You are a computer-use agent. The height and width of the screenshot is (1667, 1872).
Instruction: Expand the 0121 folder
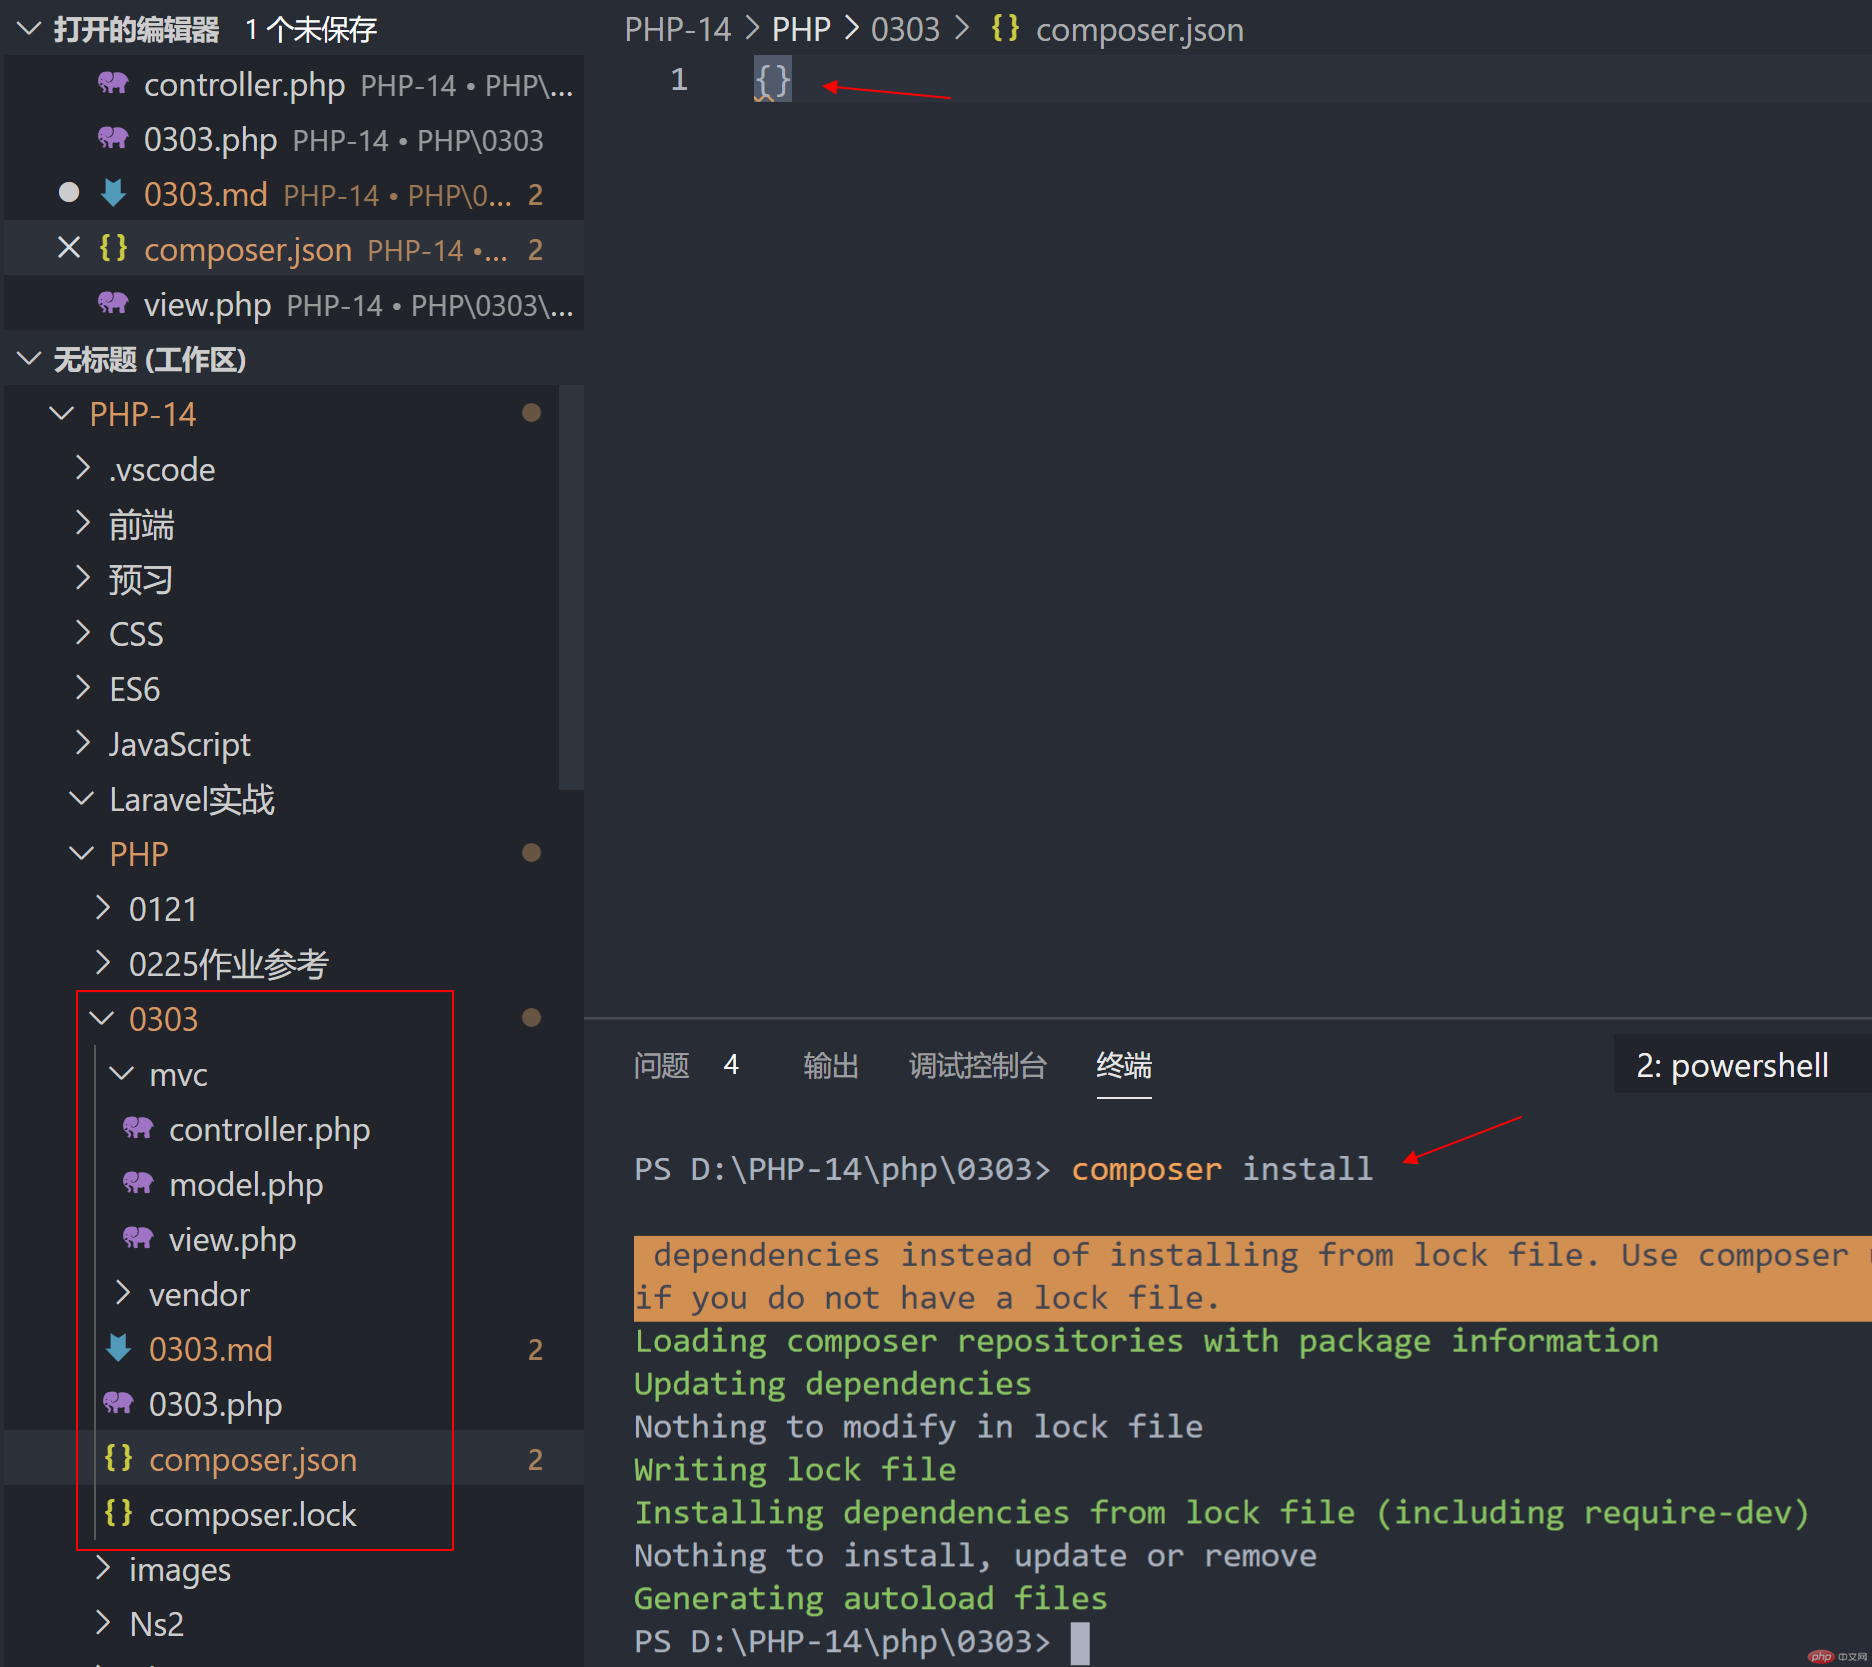point(102,909)
